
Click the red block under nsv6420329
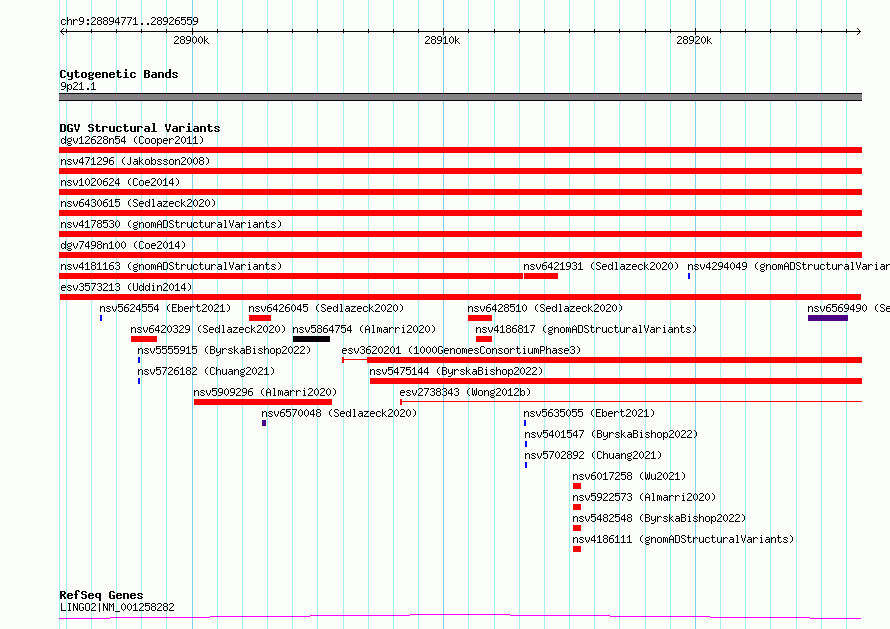pyautogui.click(x=144, y=339)
